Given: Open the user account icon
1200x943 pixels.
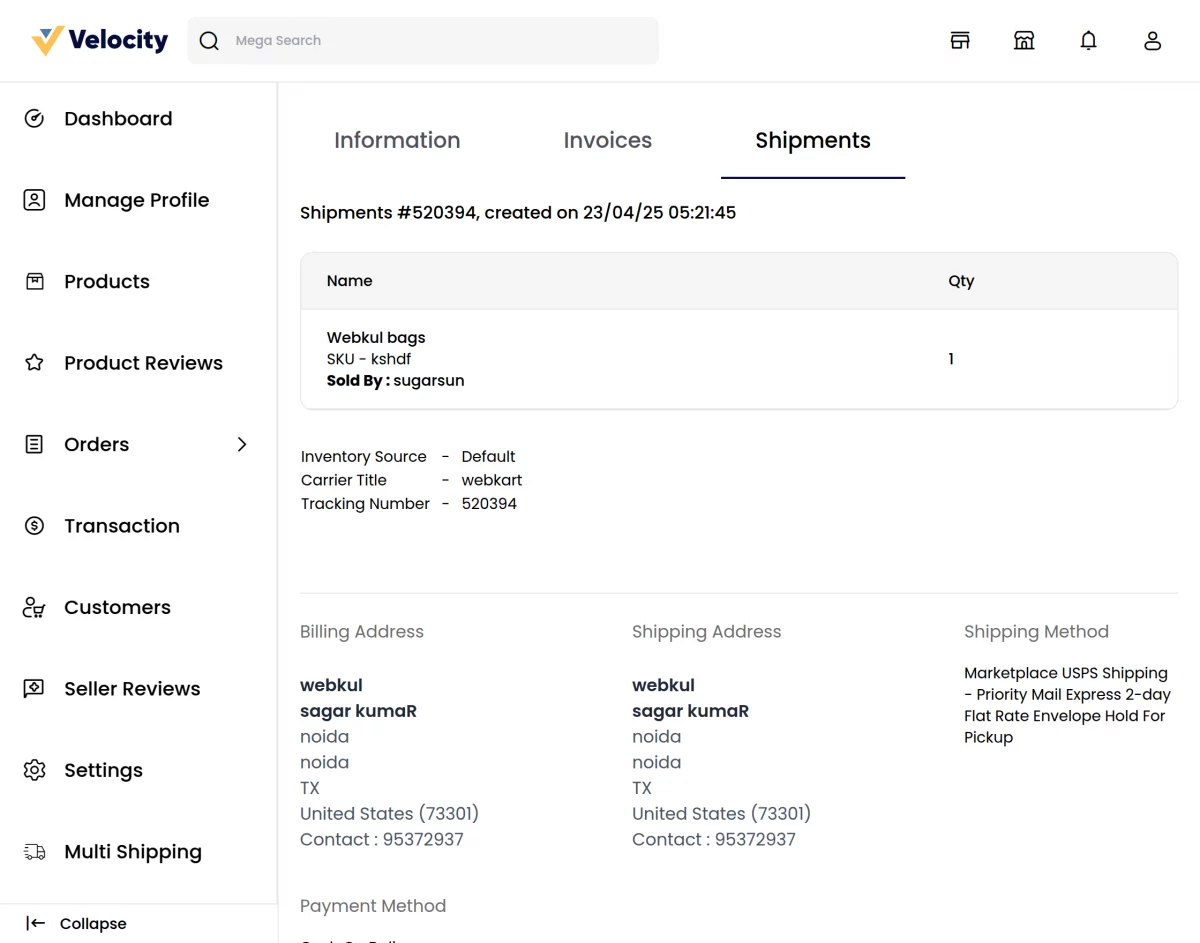Looking at the screenshot, I should (x=1152, y=40).
